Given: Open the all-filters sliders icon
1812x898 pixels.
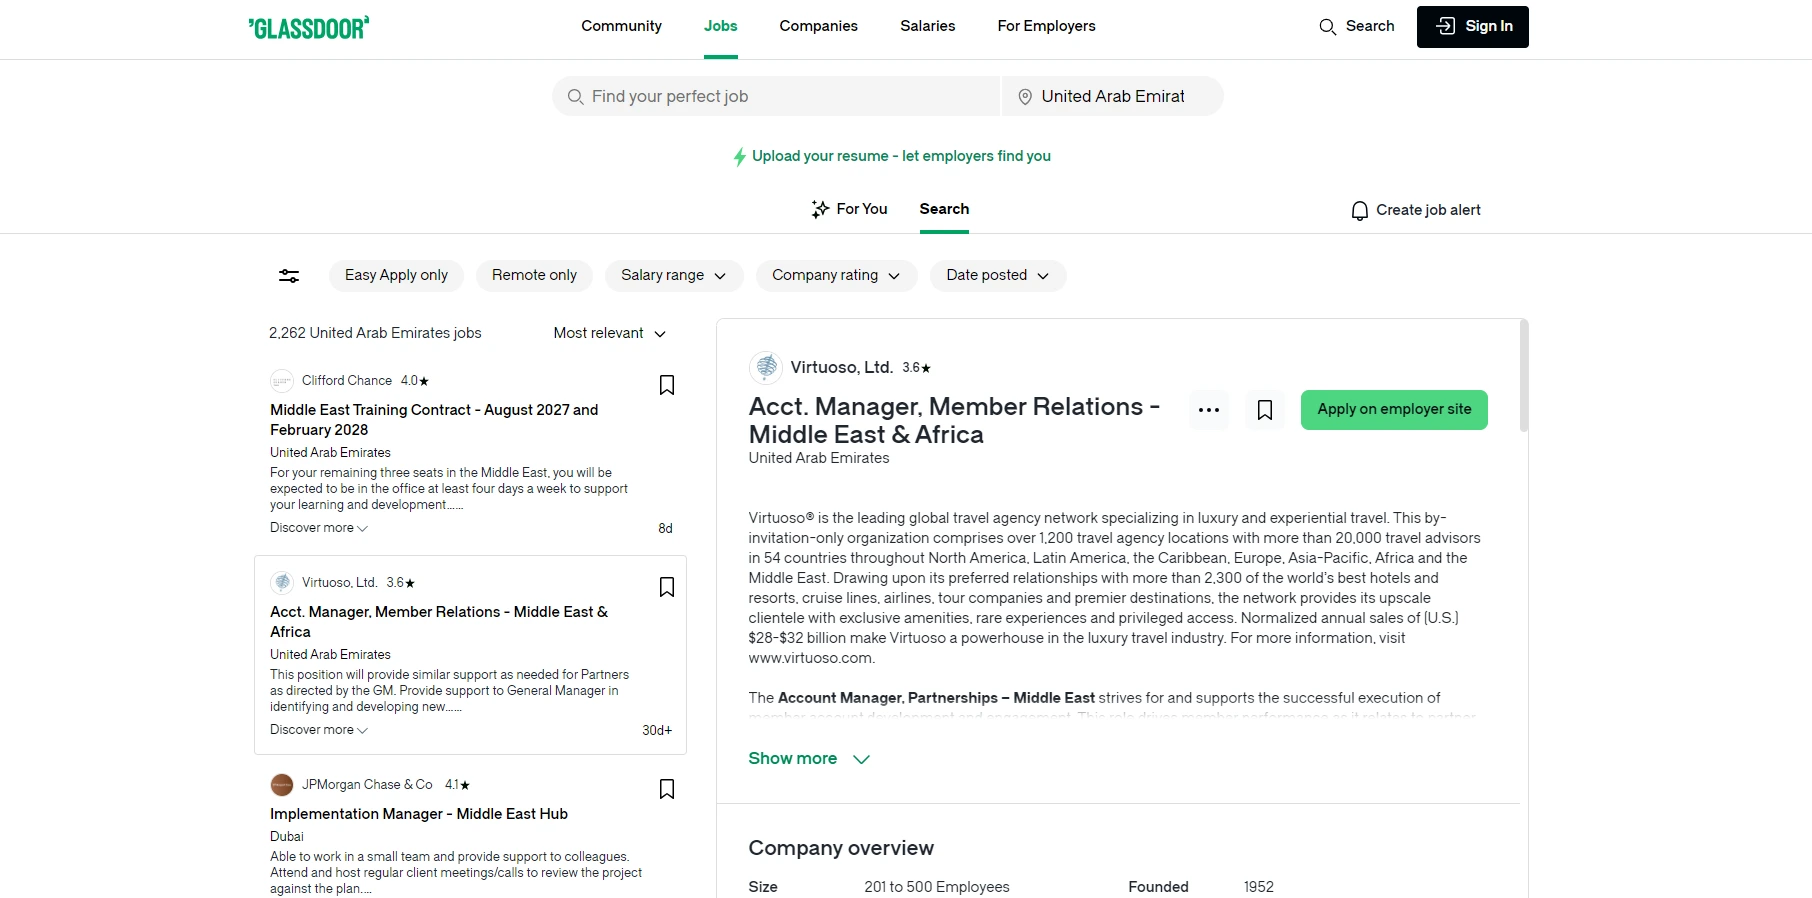Looking at the screenshot, I should [289, 276].
